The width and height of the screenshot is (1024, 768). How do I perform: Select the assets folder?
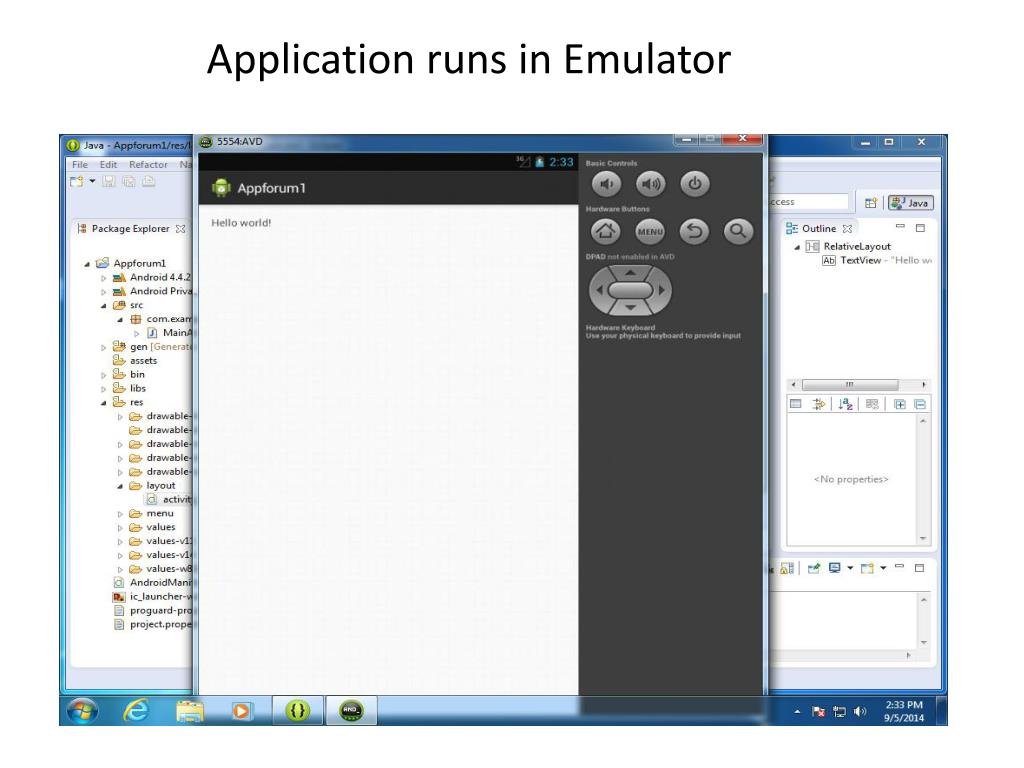pos(135,360)
